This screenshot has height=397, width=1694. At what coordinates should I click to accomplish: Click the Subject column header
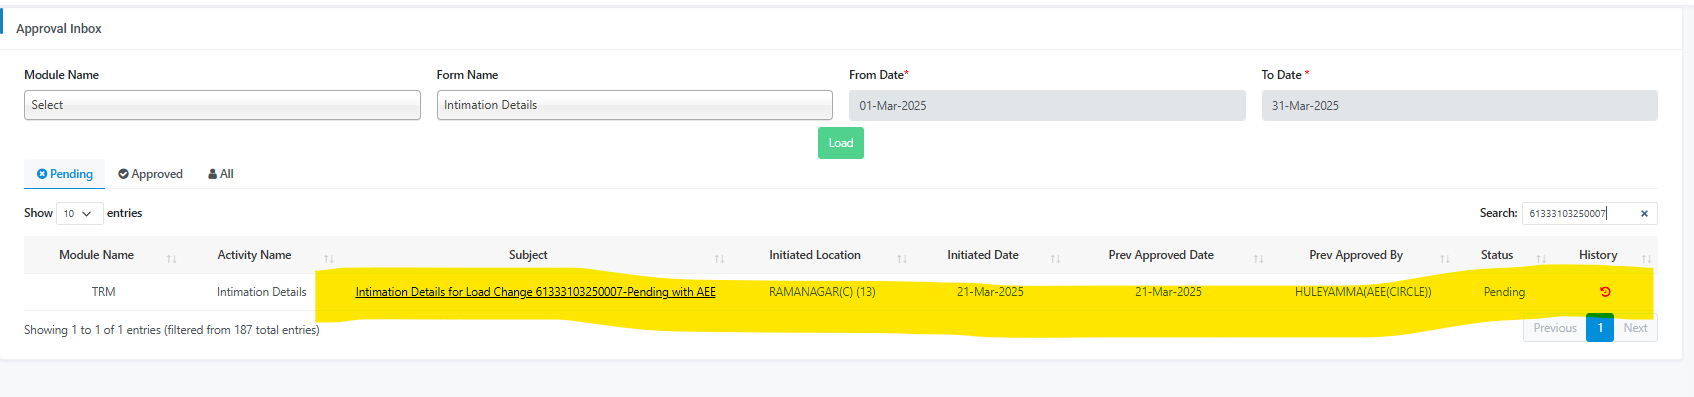point(528,255)
